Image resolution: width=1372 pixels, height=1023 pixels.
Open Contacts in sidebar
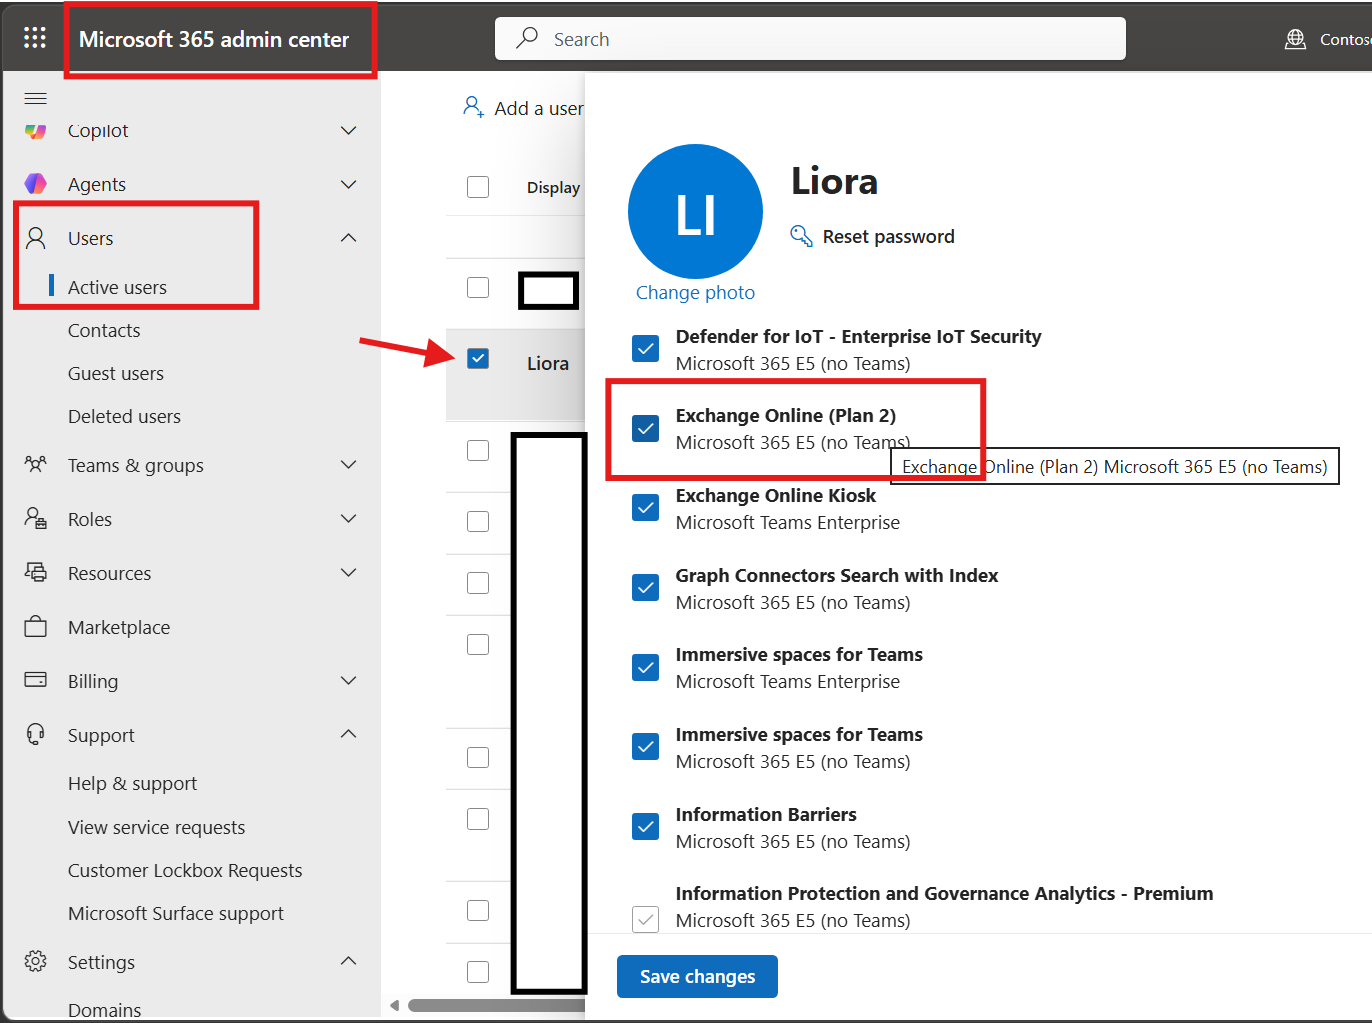point(104,330)
